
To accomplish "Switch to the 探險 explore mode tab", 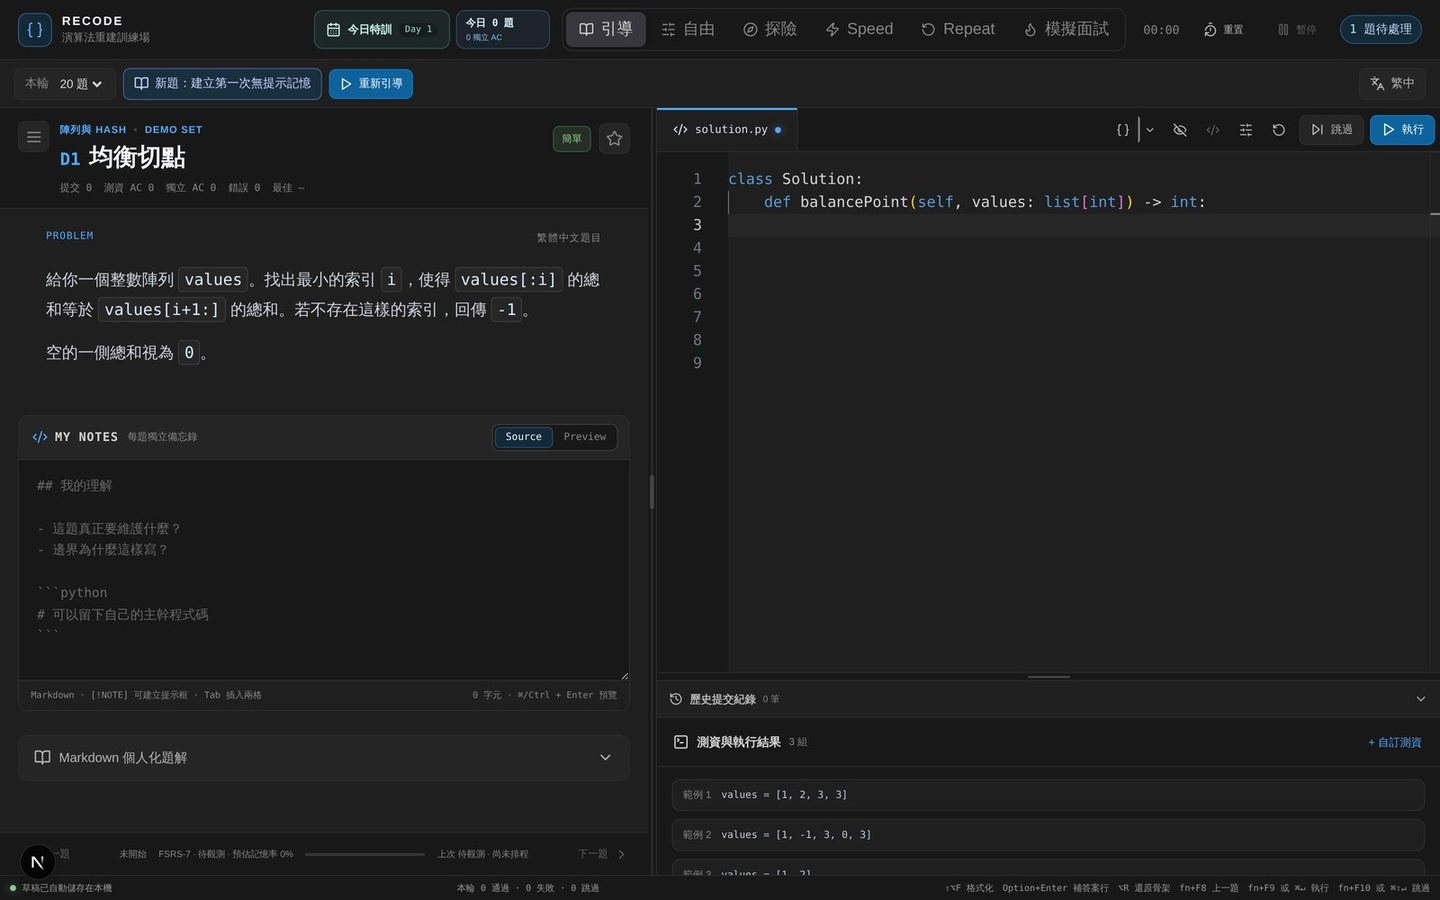I will (770, 29).
